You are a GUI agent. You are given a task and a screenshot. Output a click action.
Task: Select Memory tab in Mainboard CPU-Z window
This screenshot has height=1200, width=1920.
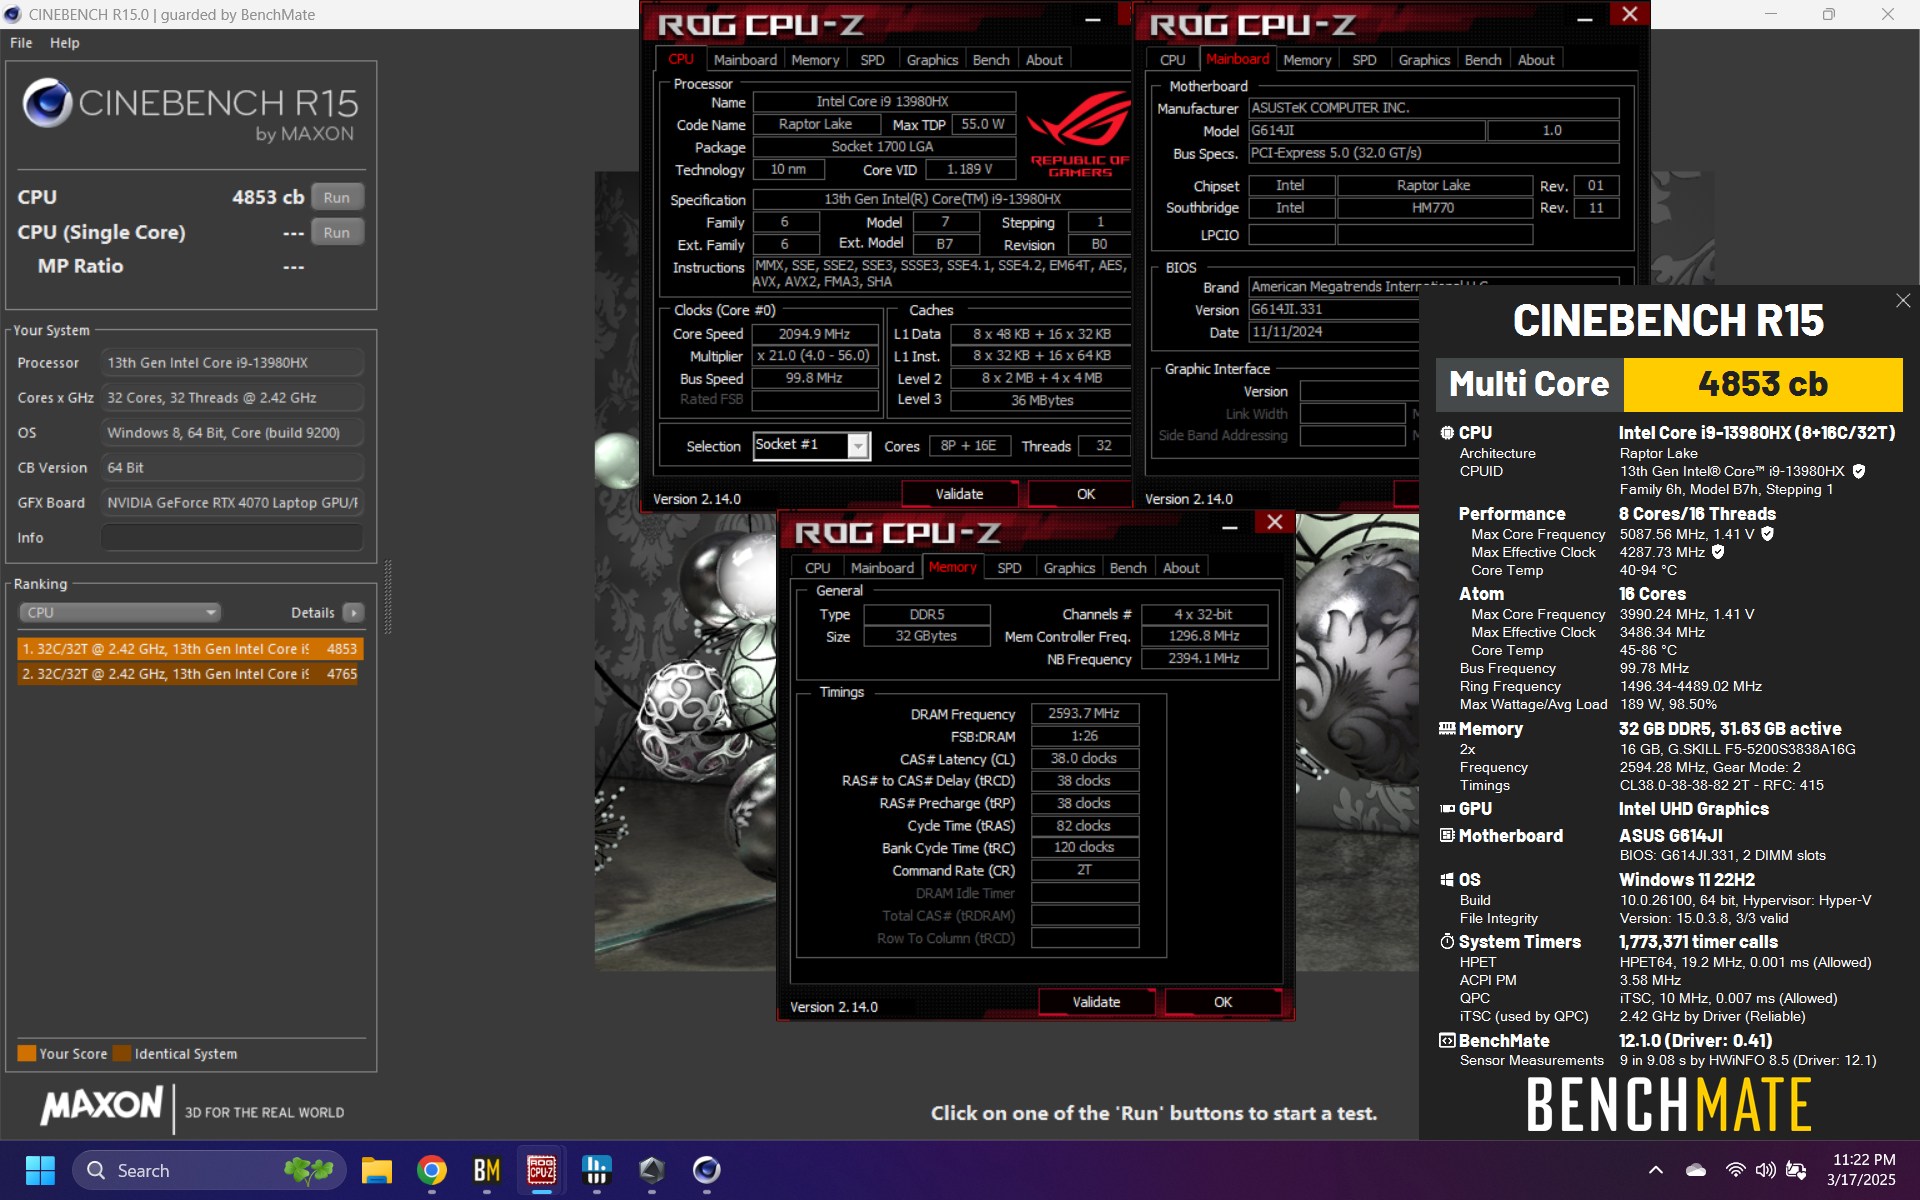[x=1307, y=60]
